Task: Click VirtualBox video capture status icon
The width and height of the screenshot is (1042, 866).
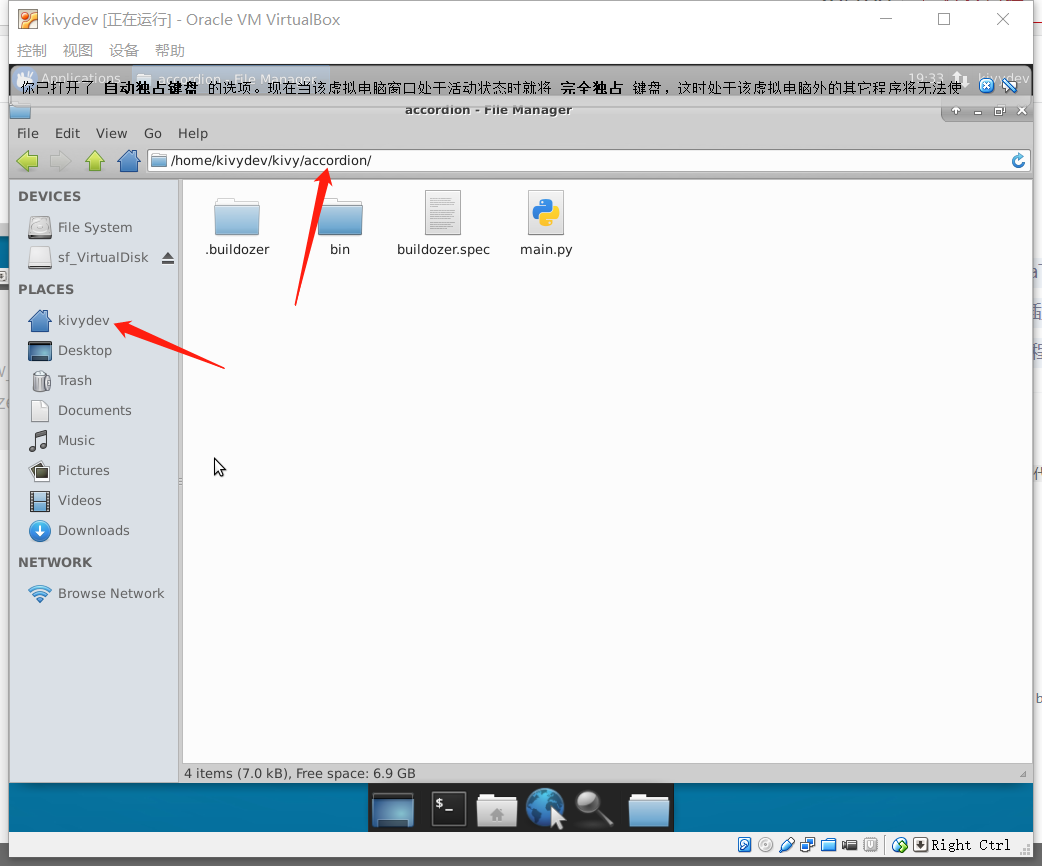Action: click(849, 845)
